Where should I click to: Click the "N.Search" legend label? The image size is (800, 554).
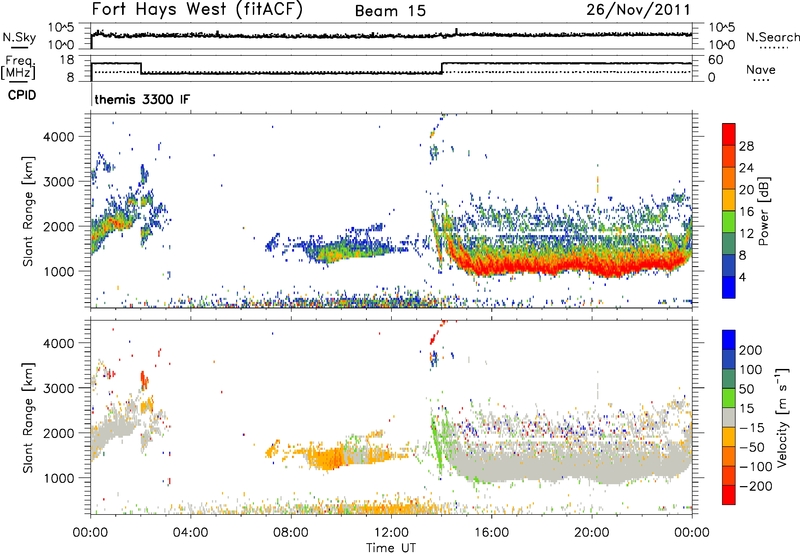772,37
